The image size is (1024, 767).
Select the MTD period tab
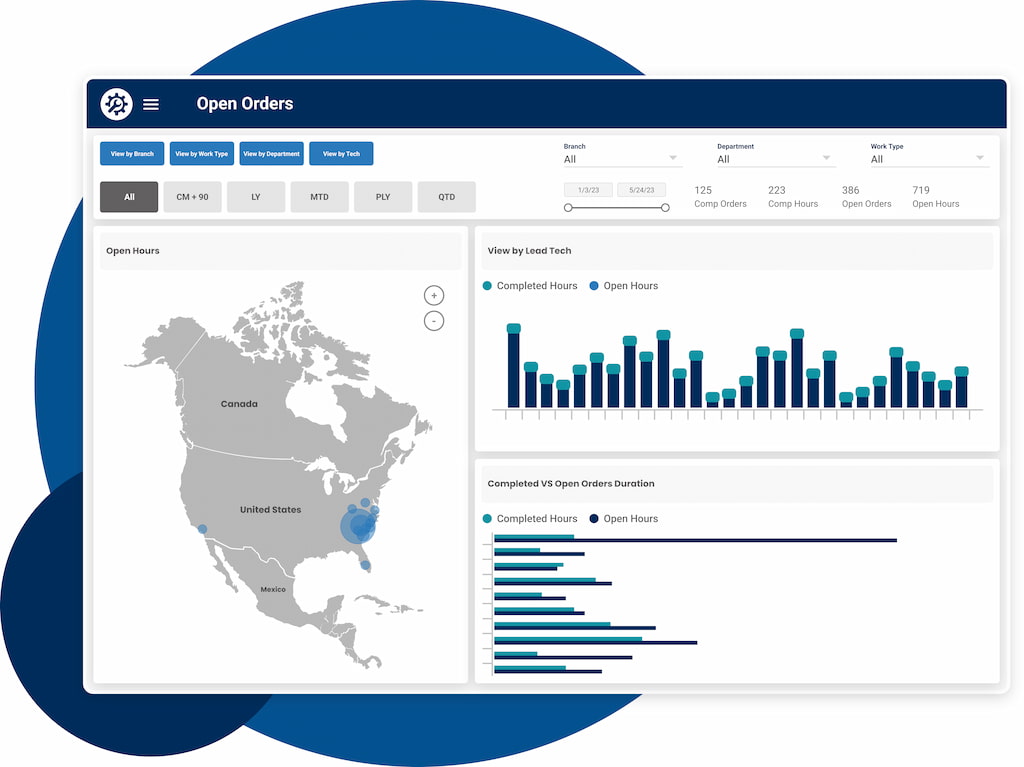click(319, 197)
